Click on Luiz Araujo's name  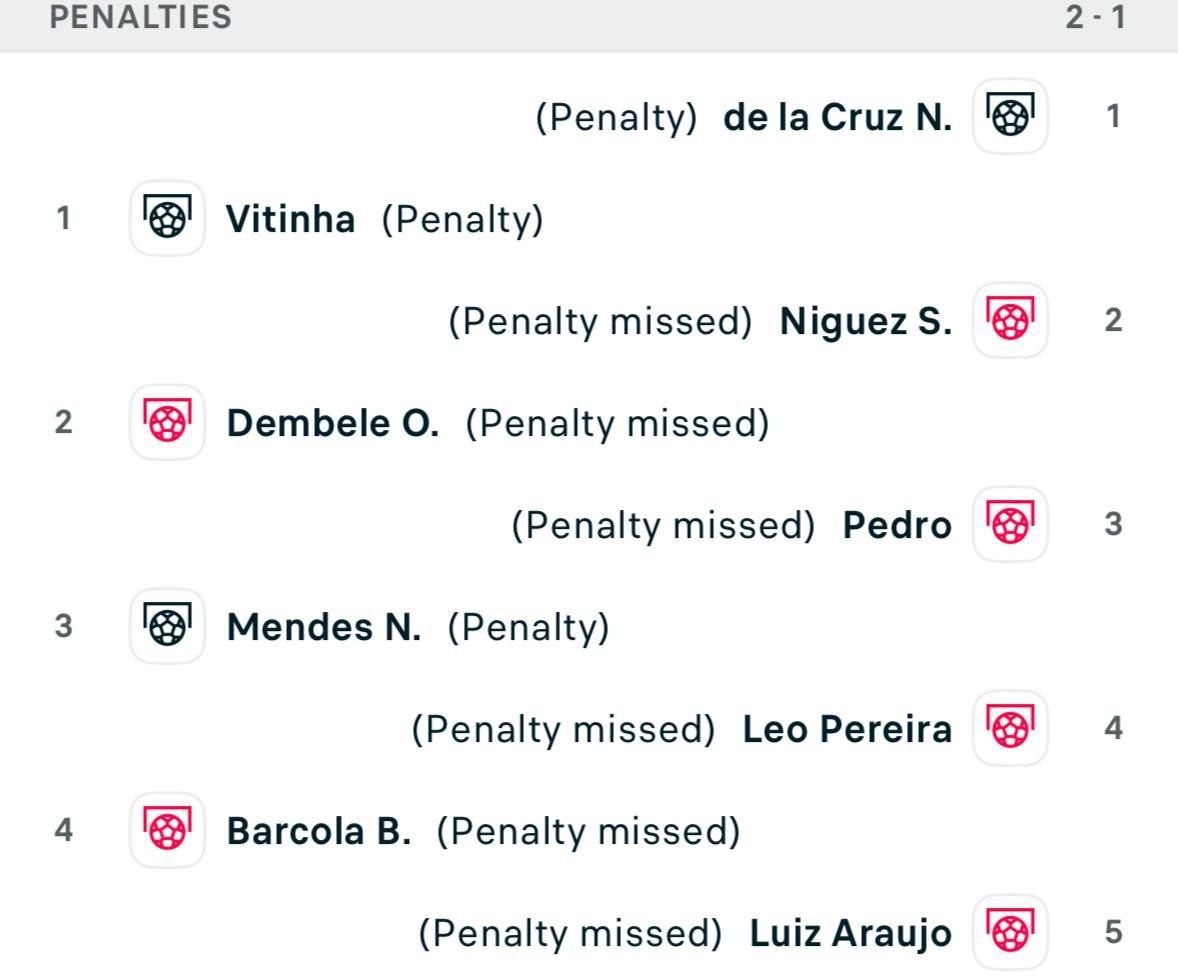click(x=850, y=933)
